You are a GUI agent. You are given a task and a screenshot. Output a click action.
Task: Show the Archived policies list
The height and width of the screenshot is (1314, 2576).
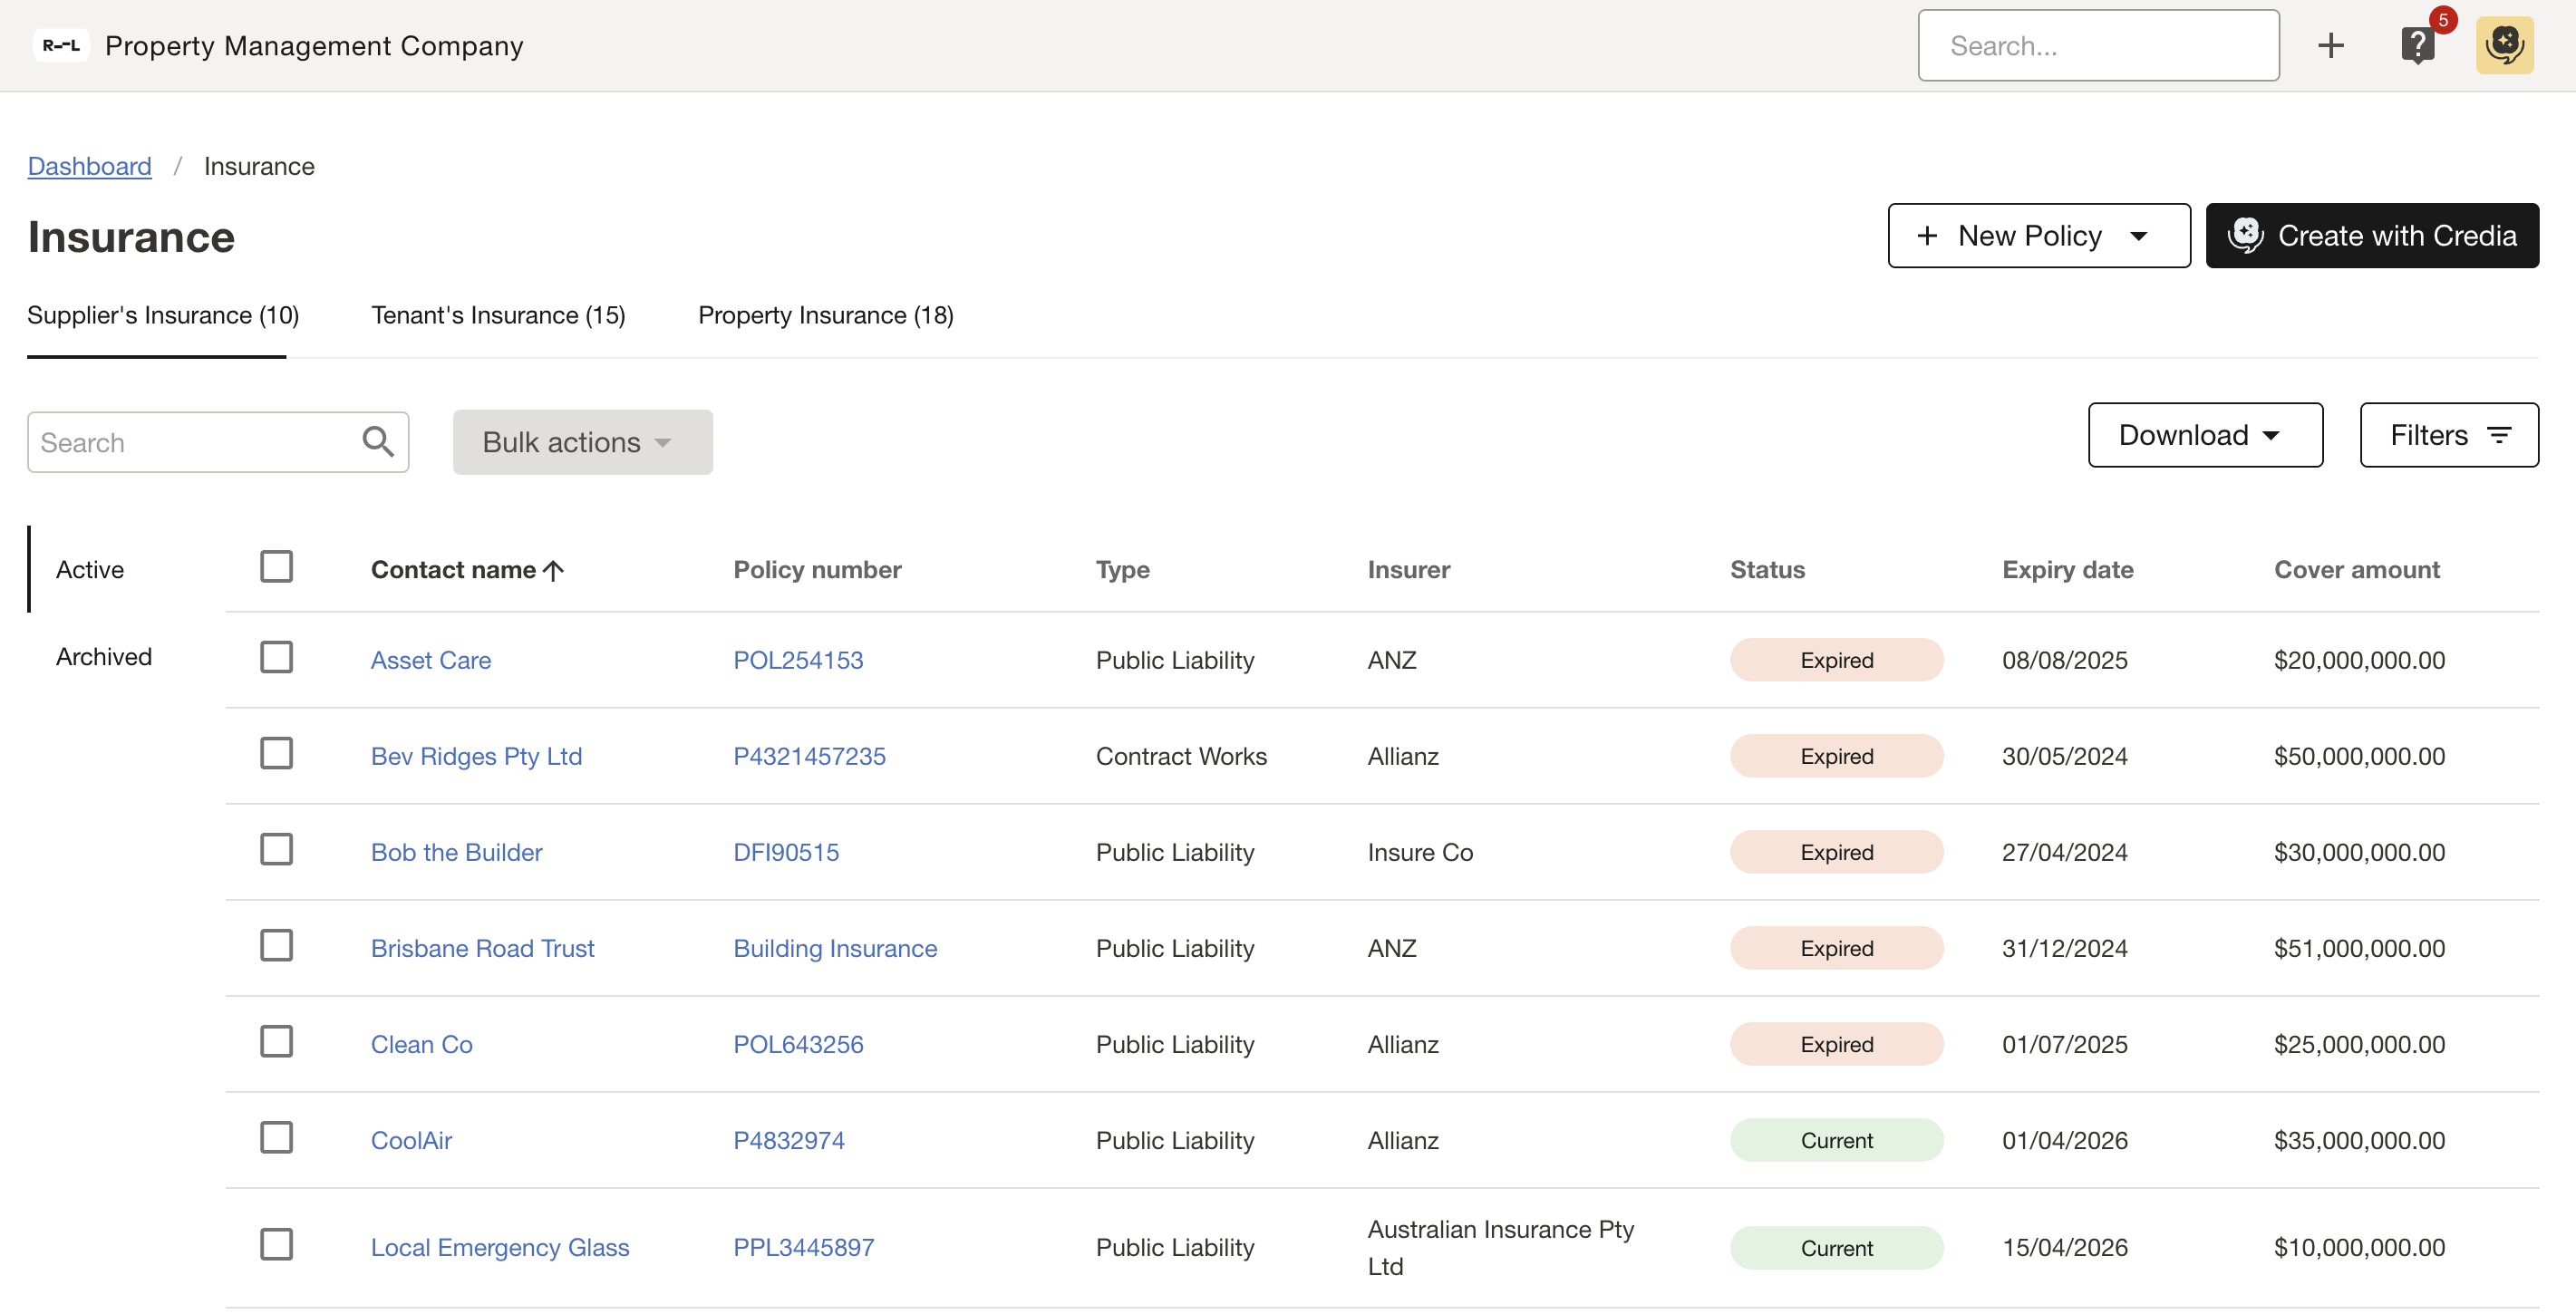pyautogui.click(x=104, y=657)
